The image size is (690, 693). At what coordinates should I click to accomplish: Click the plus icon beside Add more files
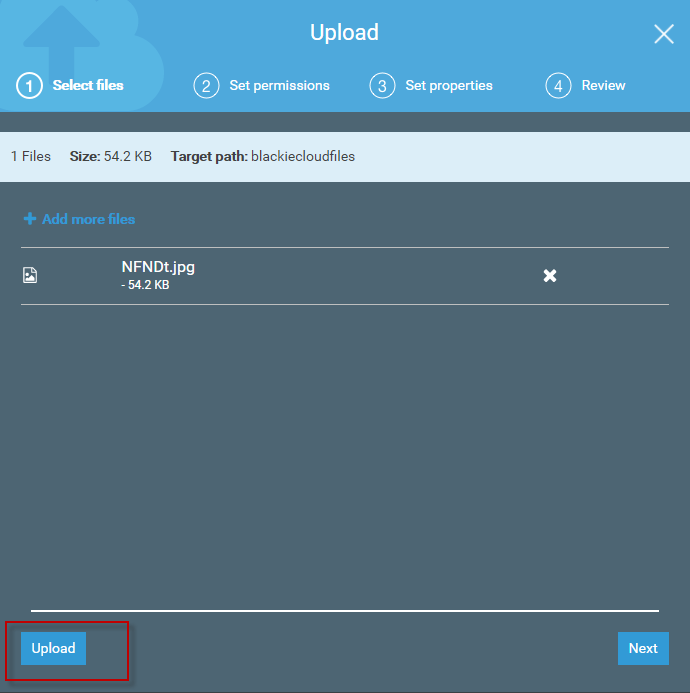coord(29,219)
